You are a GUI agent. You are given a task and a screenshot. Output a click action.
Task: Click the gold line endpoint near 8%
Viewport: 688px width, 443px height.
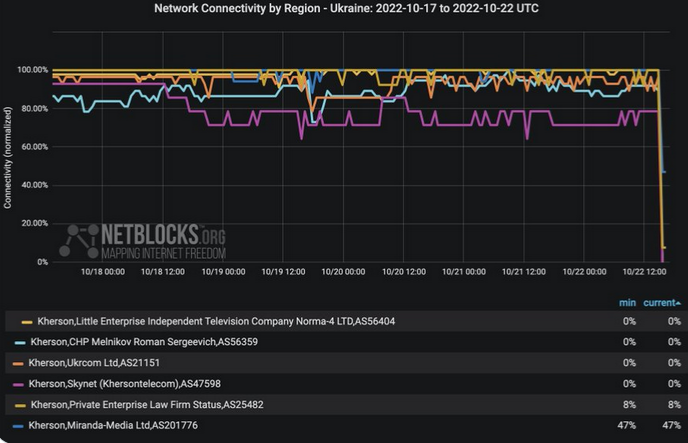[664, 248]
